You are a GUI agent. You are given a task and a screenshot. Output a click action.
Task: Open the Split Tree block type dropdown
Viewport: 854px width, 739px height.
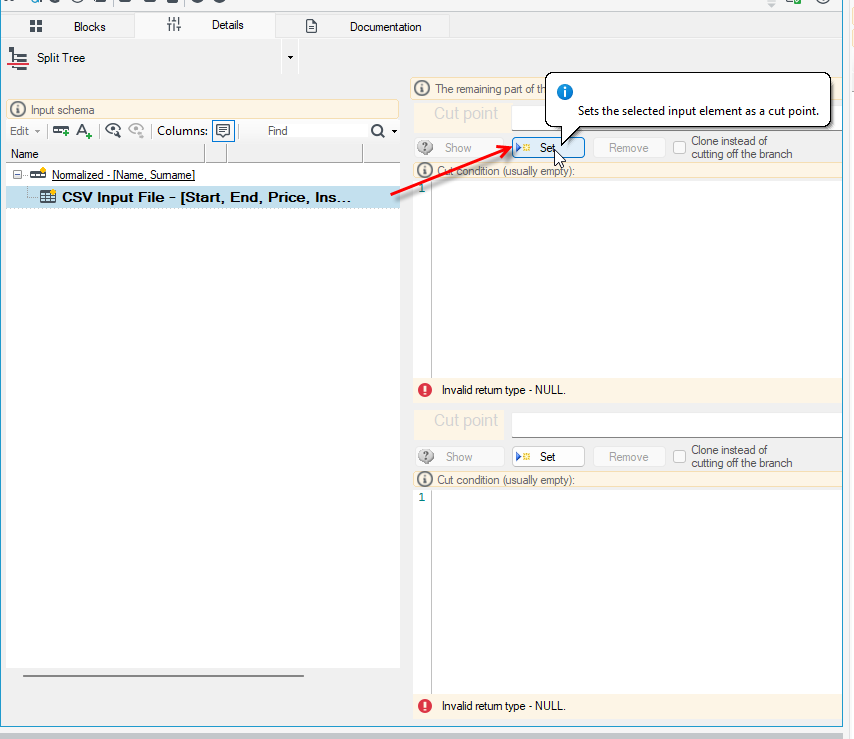(x=290, y=57)
